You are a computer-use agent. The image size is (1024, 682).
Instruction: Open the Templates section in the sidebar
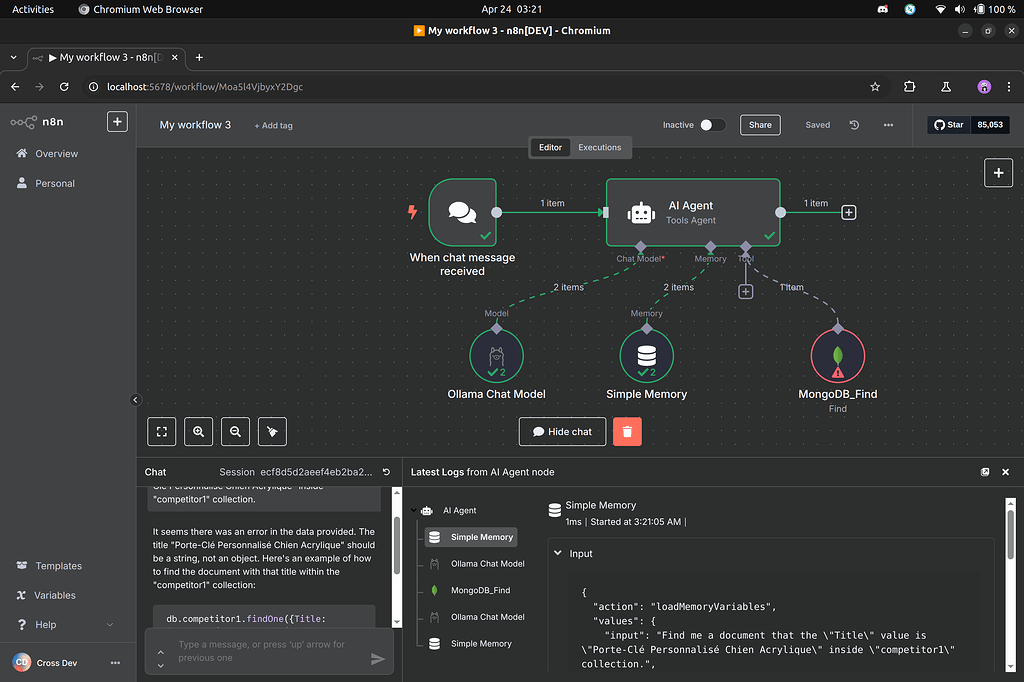(x=57, y=566)
